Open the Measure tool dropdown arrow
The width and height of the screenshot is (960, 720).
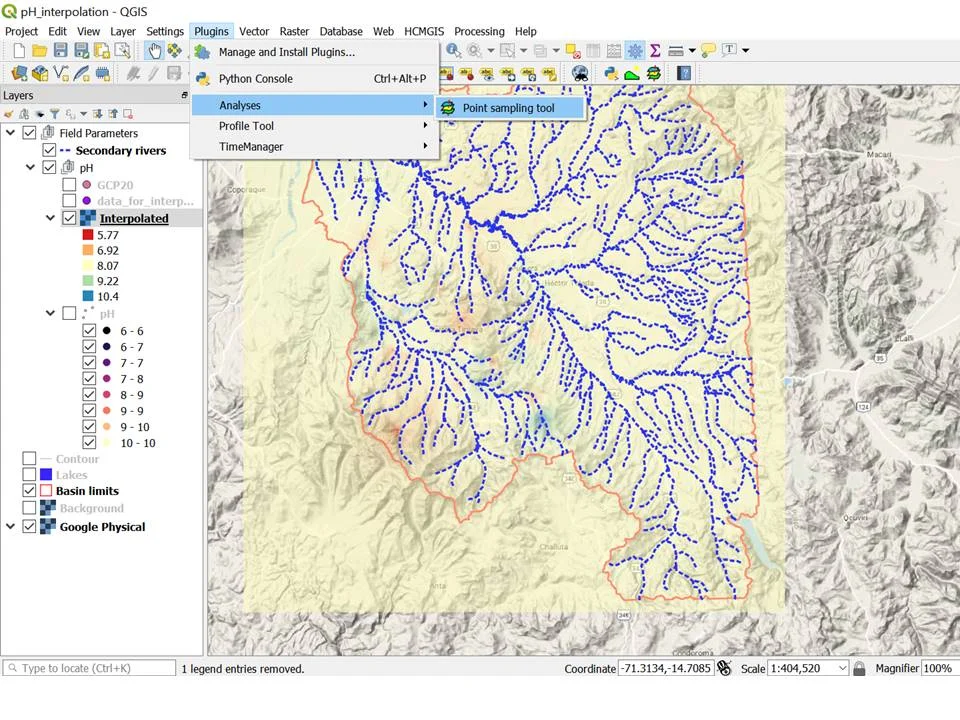(692, 51)
